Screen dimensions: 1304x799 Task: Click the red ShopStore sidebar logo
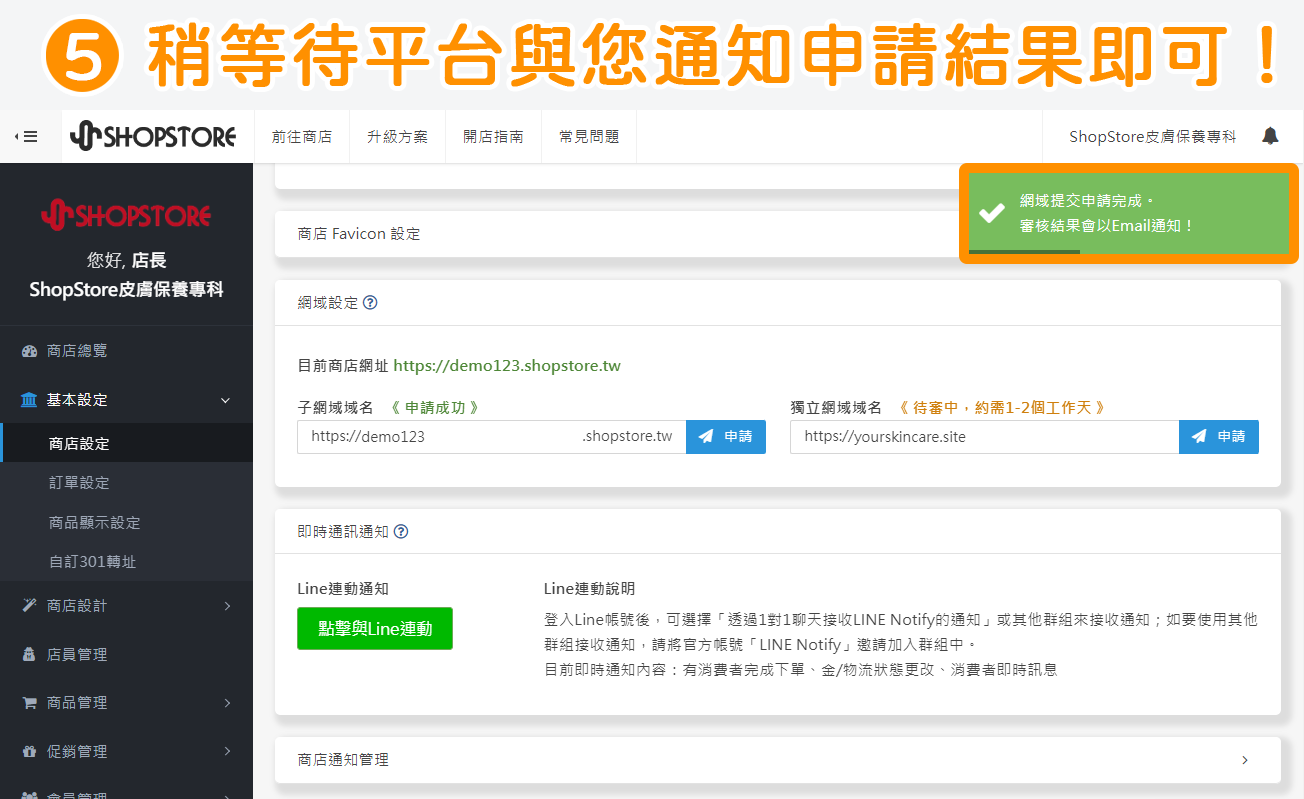point(126,214)
